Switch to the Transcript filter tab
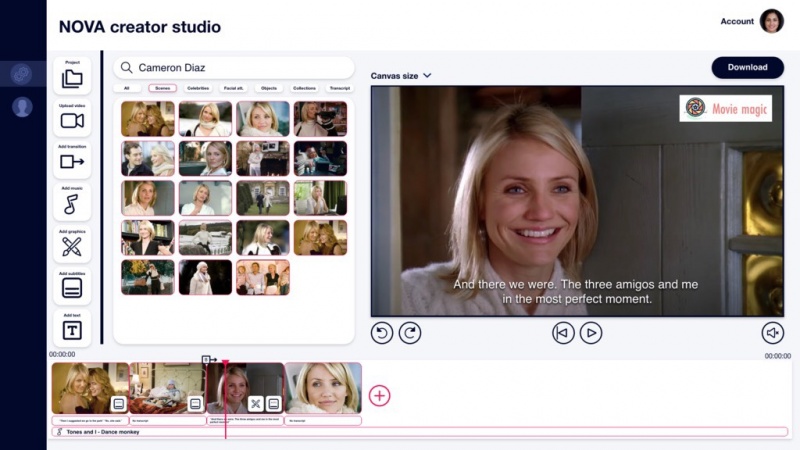The image size is (800, 450). [340, 88]
